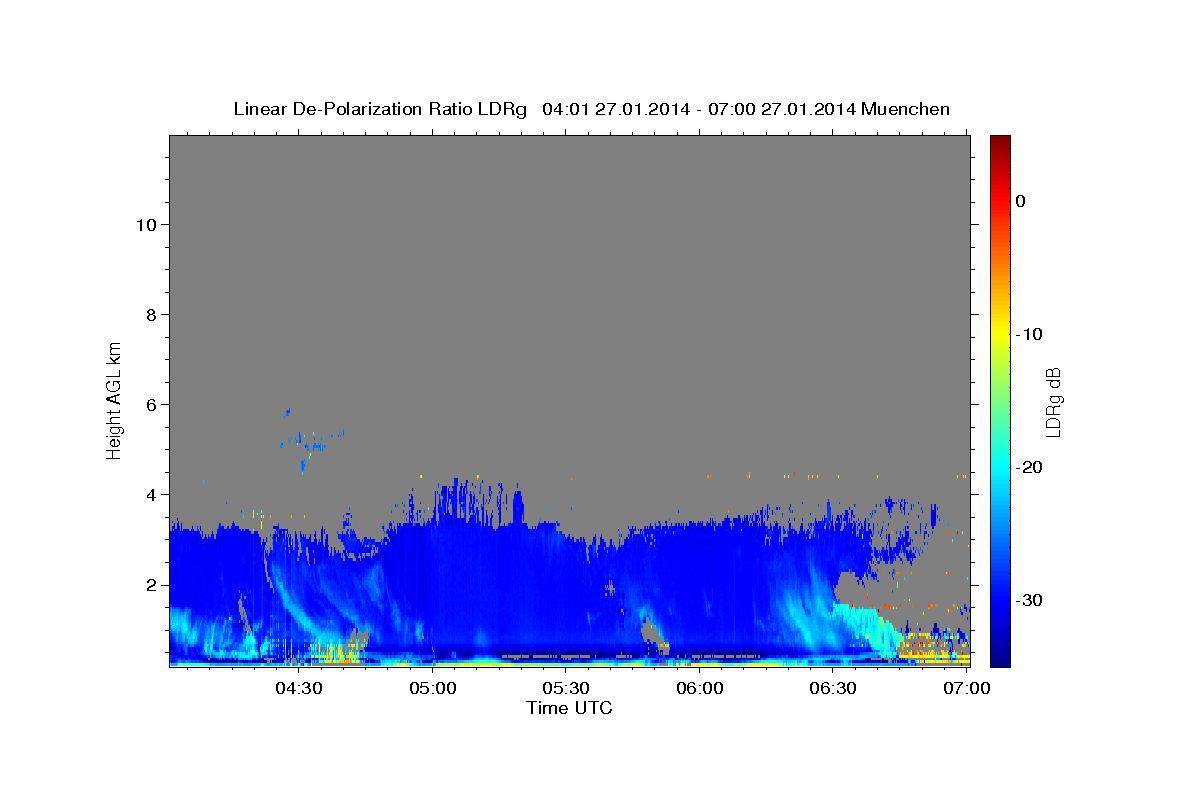
Task: Click the 05:00 time tick label
Action: tap(432, 688)
